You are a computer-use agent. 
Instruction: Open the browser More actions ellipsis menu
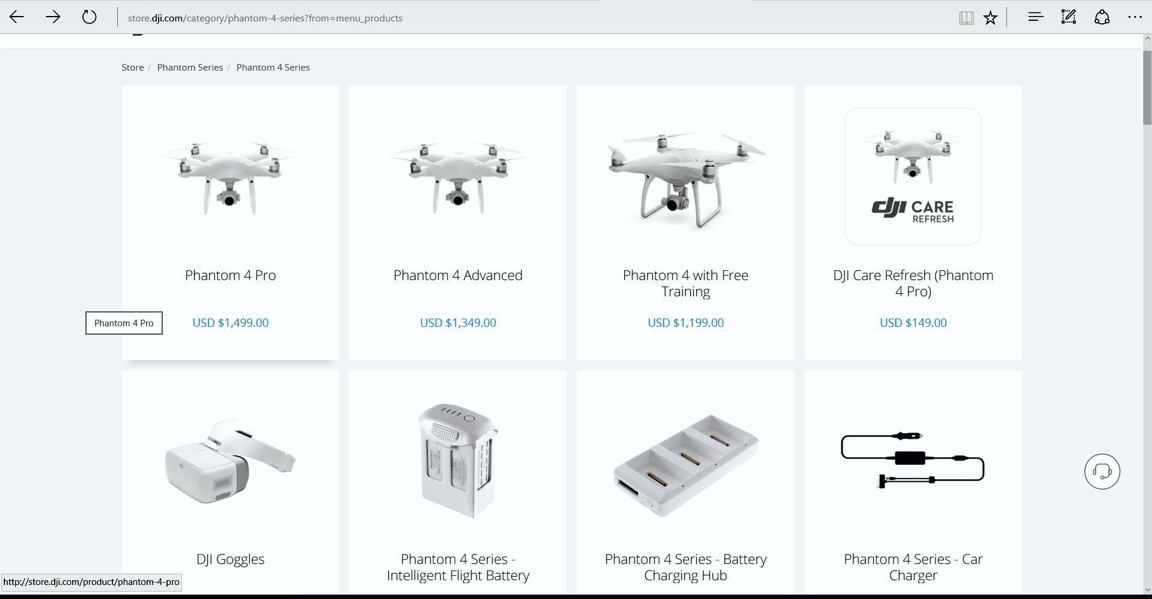1135,17
